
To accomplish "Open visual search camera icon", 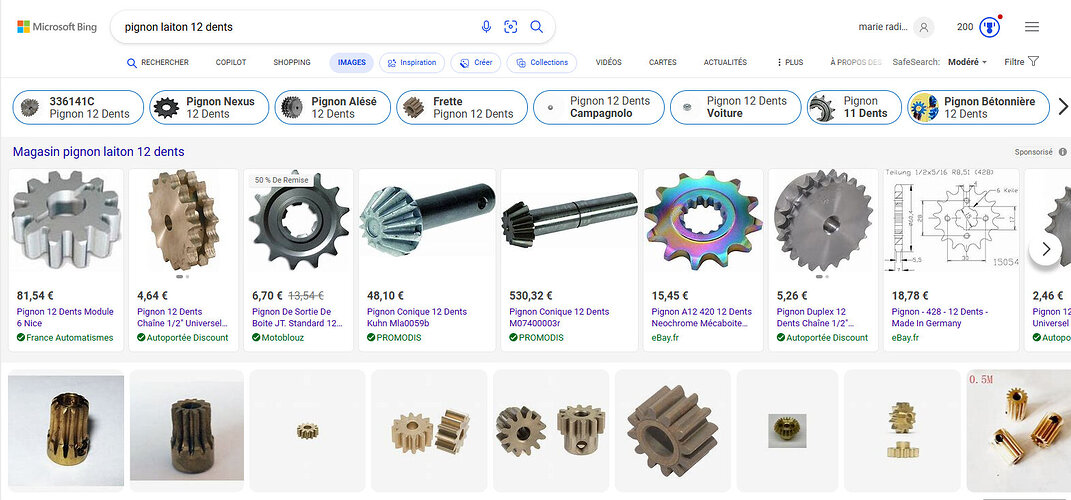I will pos(511,27).
